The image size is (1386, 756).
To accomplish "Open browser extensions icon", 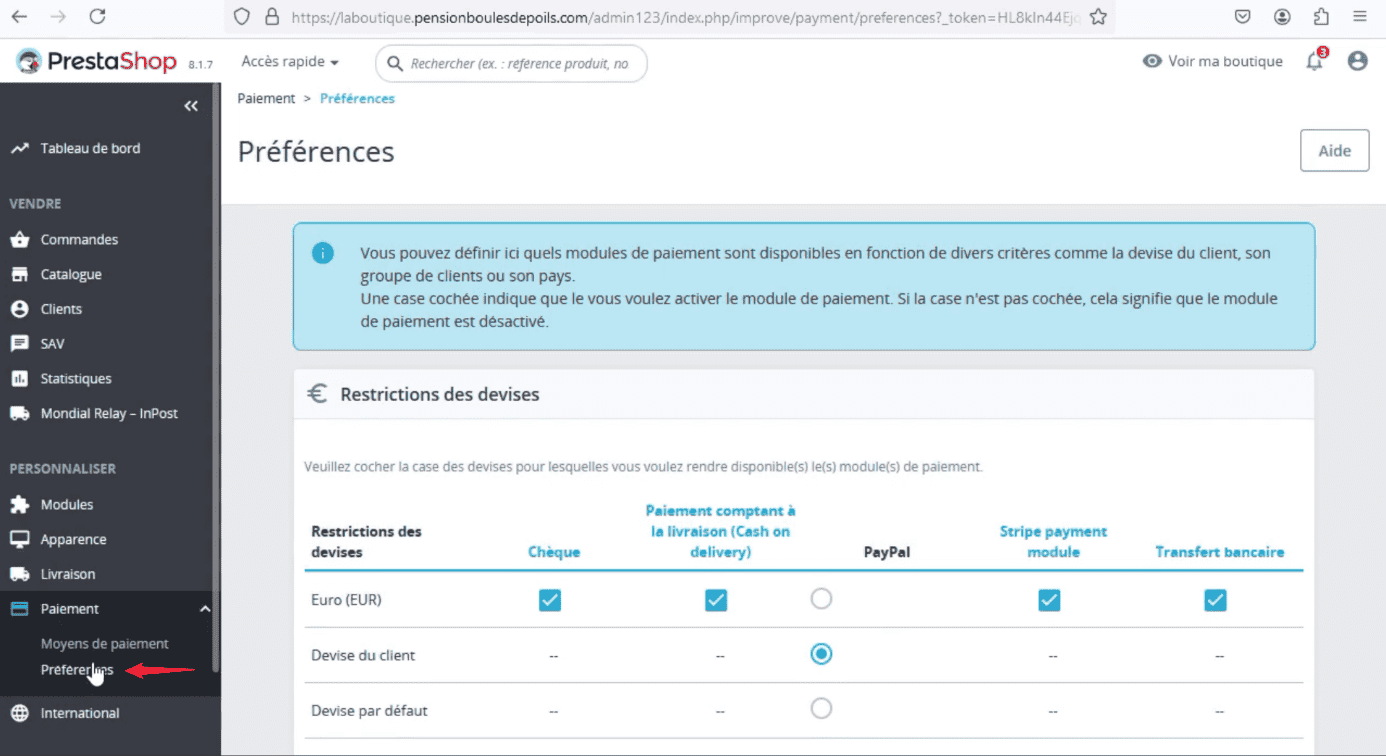I will point(1321,17).
